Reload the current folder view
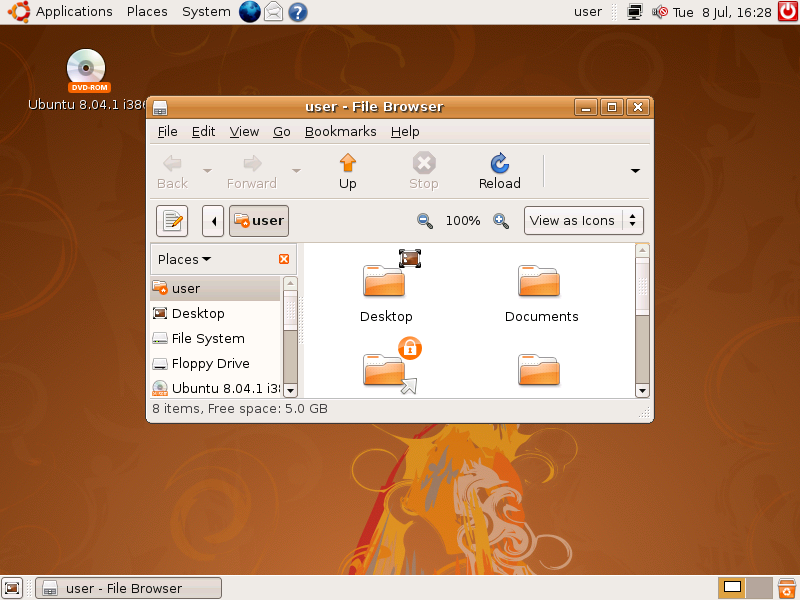 (499, 169)
